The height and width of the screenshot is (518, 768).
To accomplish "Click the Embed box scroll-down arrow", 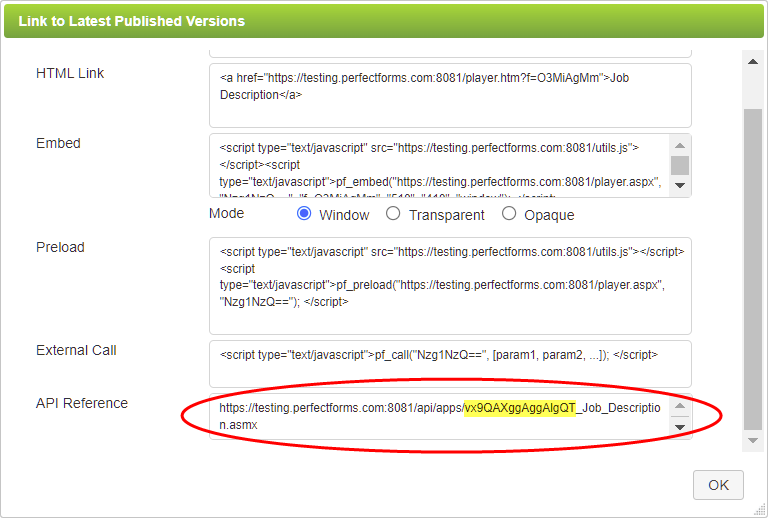I will [x=679, y=186].
